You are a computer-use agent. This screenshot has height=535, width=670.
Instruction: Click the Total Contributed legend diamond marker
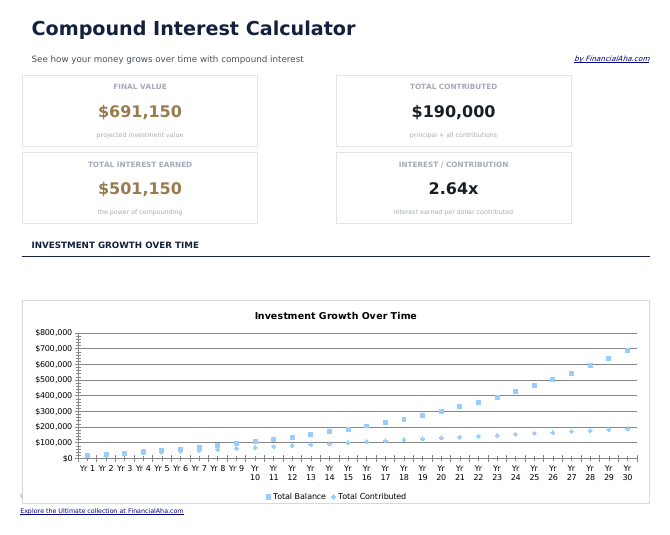(333, 497)
